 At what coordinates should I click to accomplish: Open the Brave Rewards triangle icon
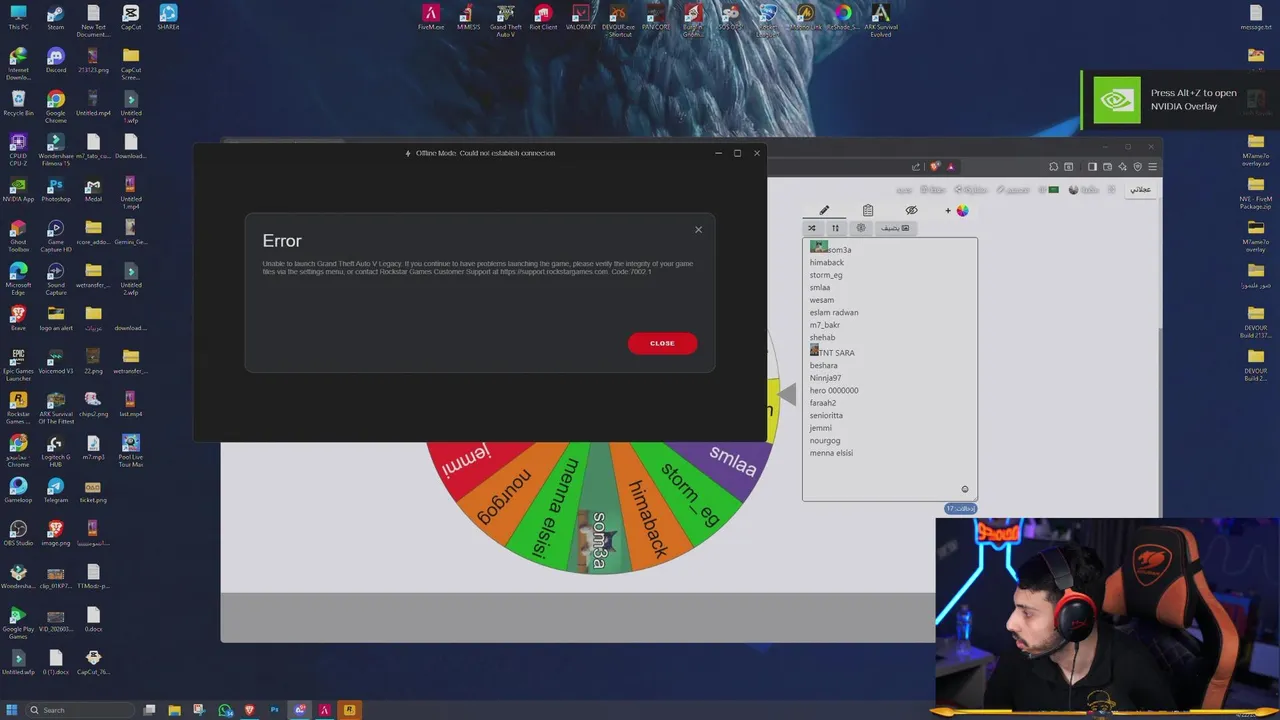click(x=951, y=166)
